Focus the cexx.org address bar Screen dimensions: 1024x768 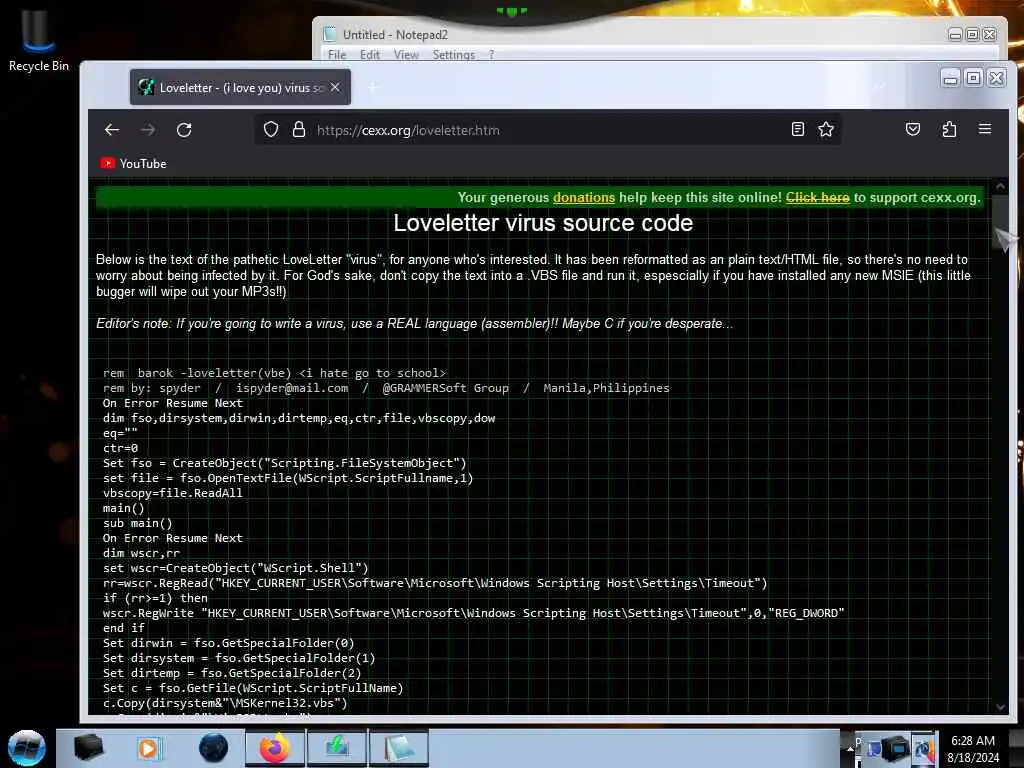(549, 130)
